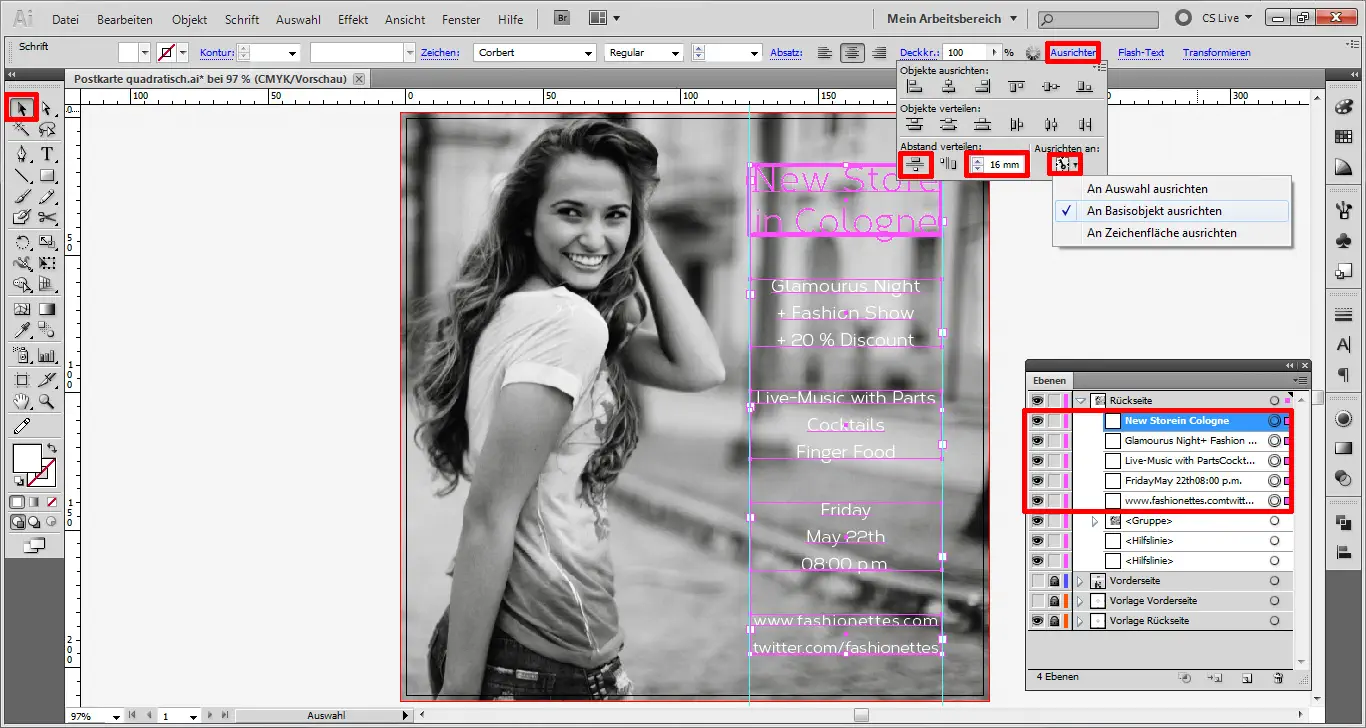Click vertical distribute spacing icon
Screen dimensions: 1366x728
915,164
